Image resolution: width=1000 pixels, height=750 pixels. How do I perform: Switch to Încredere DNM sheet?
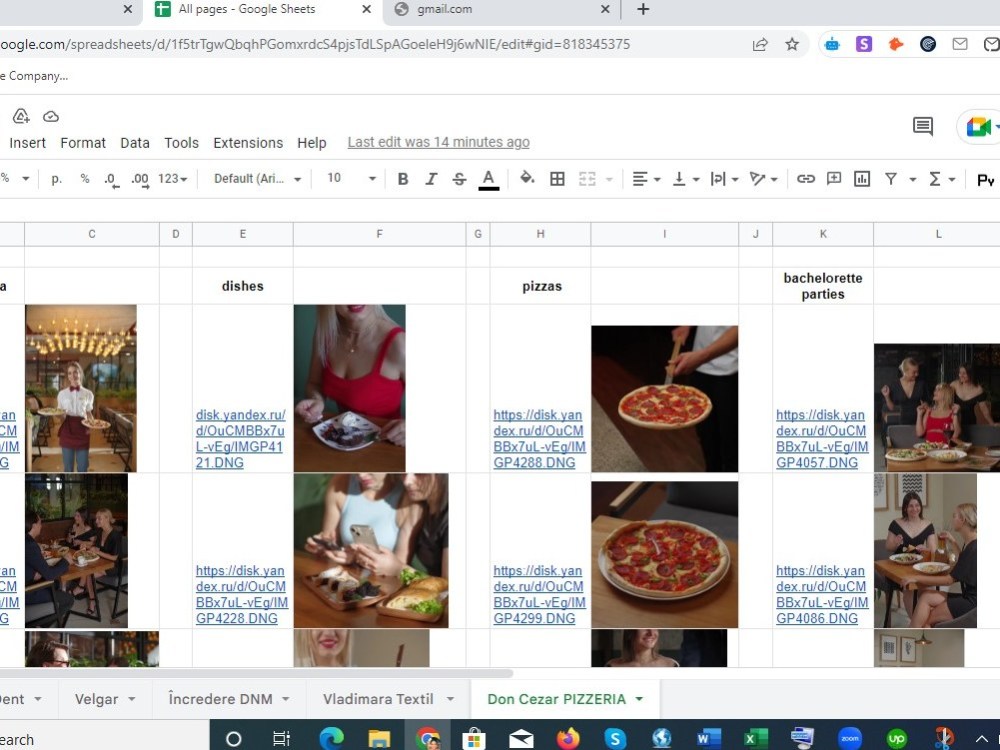coord(220,700)
